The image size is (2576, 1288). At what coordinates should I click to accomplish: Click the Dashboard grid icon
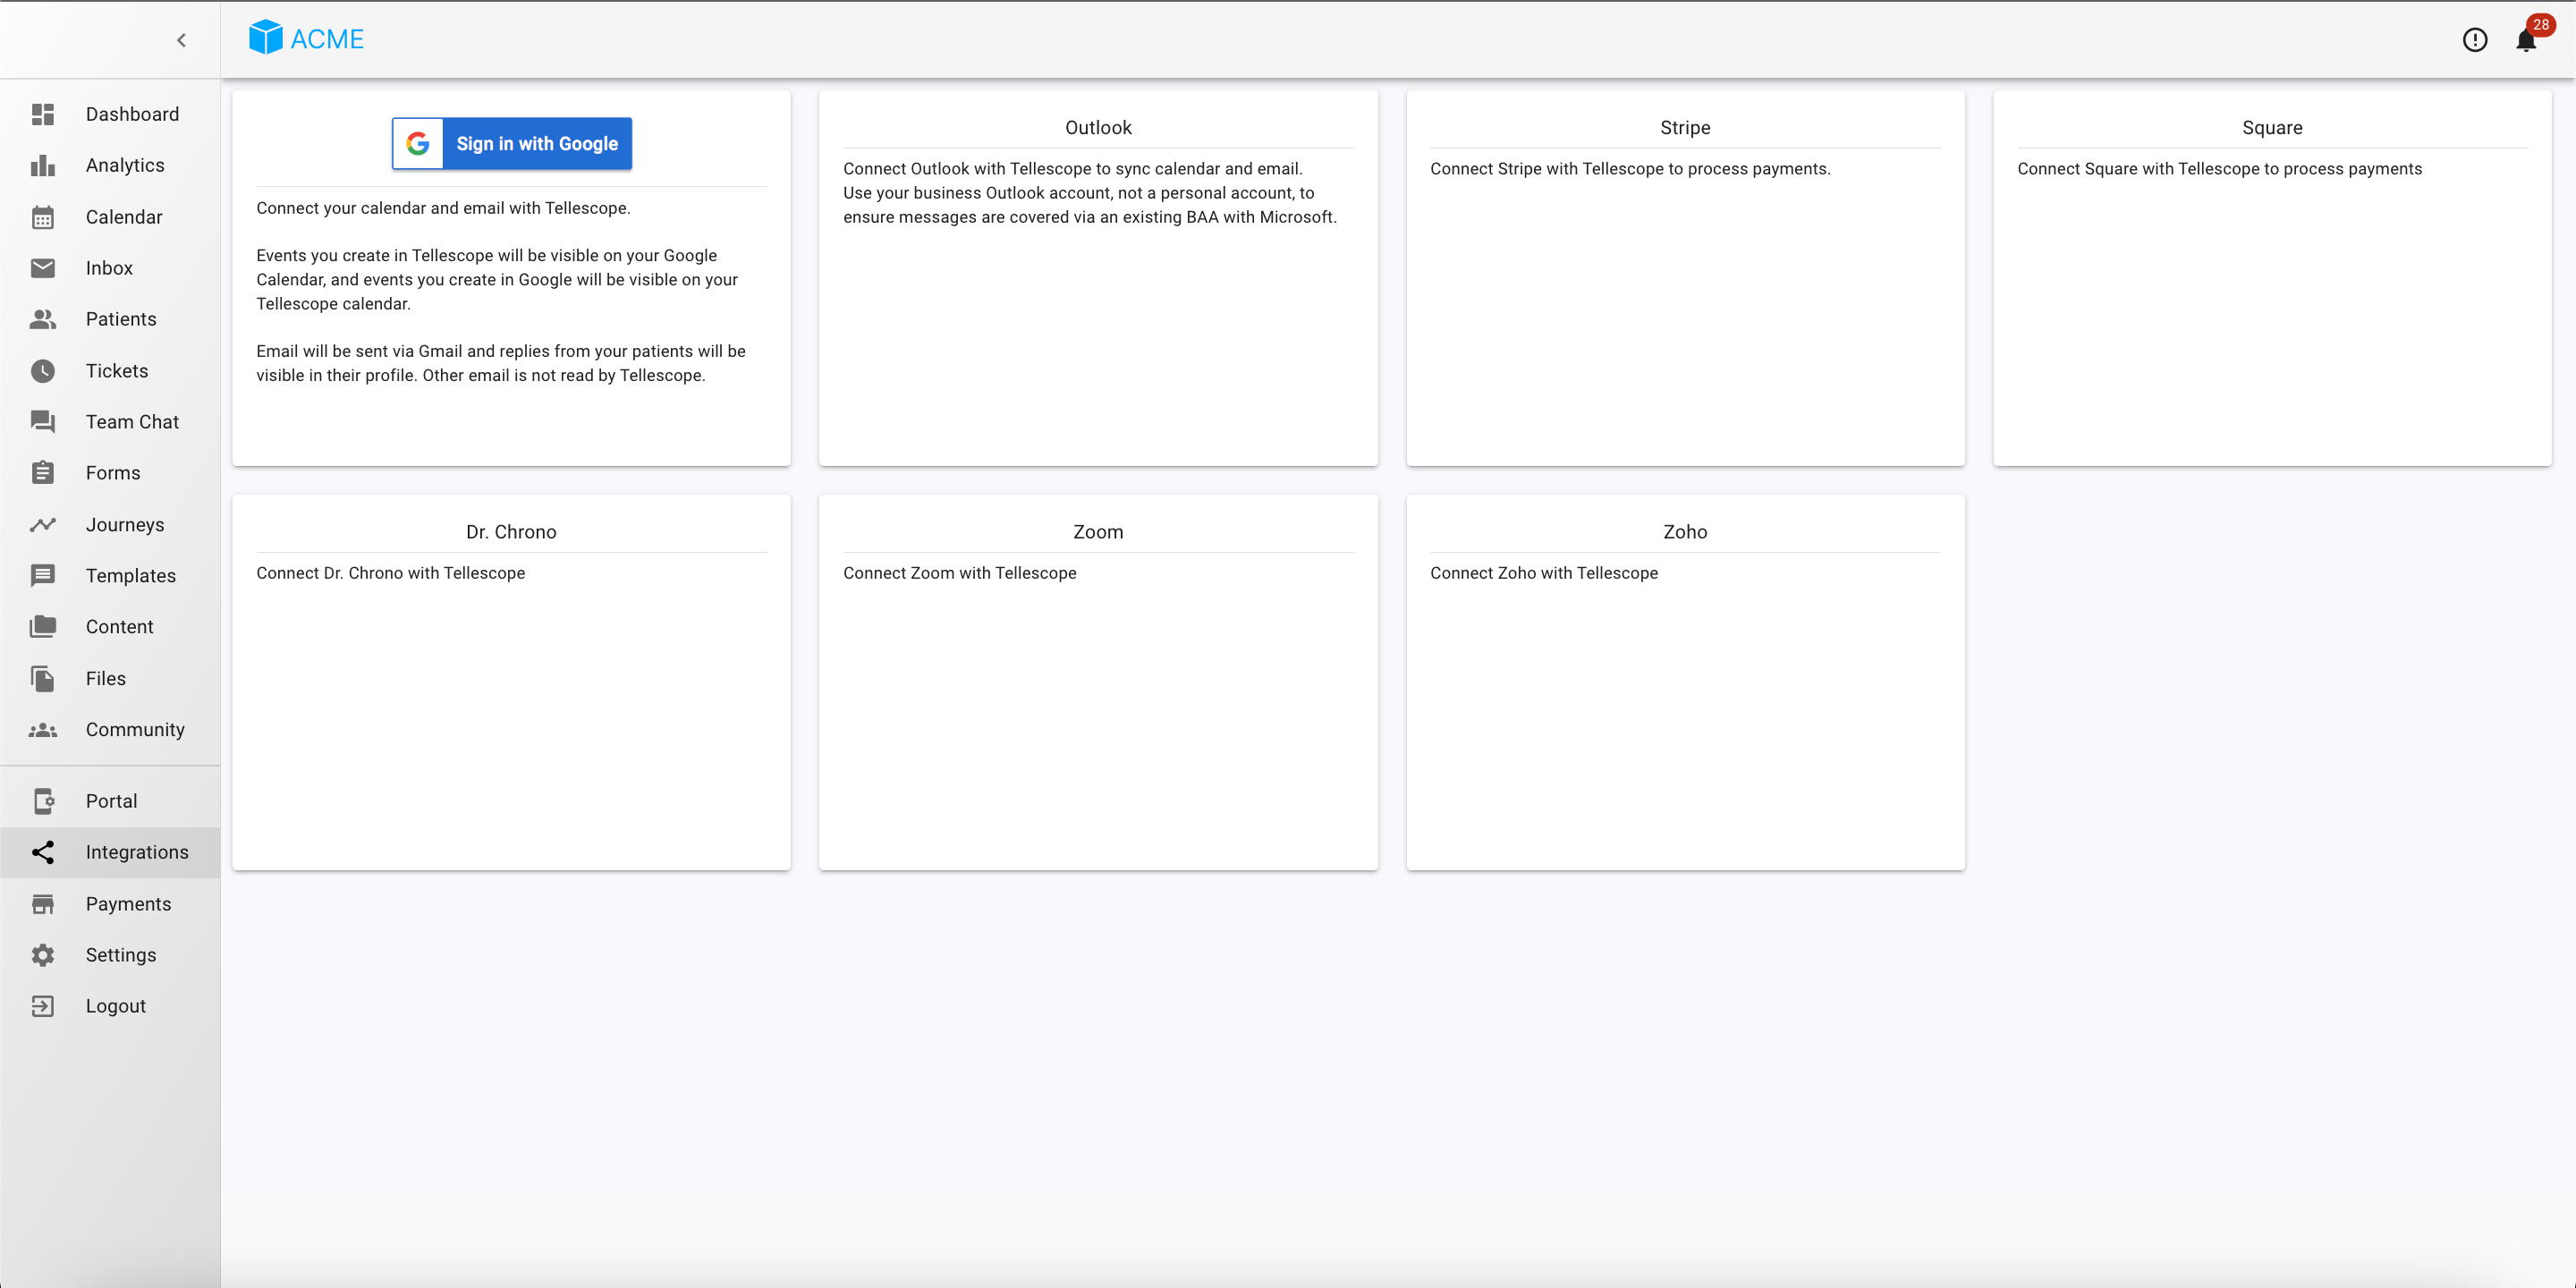[43, 114]
